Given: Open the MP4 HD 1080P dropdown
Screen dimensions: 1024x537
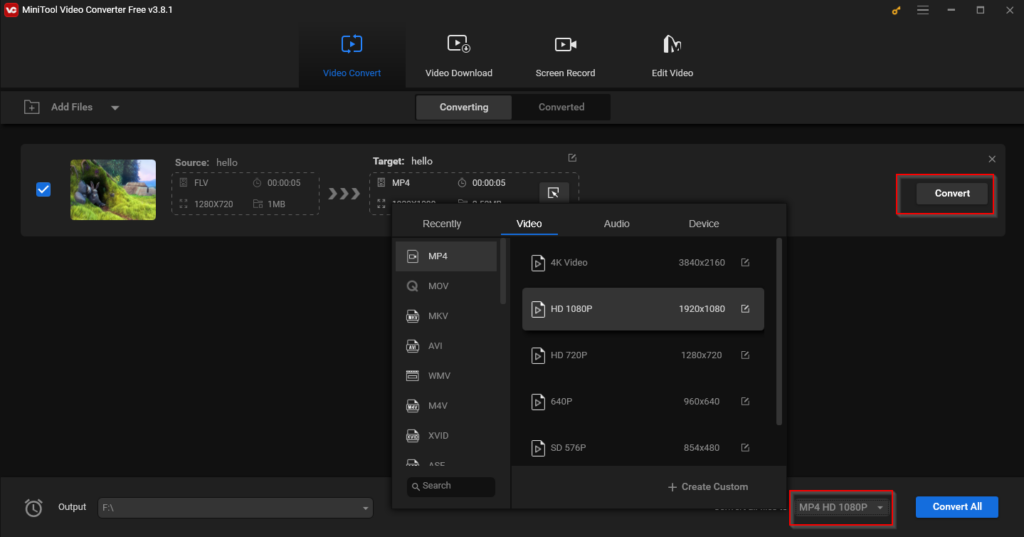Looking at the screenshot, I should (841, 508).
